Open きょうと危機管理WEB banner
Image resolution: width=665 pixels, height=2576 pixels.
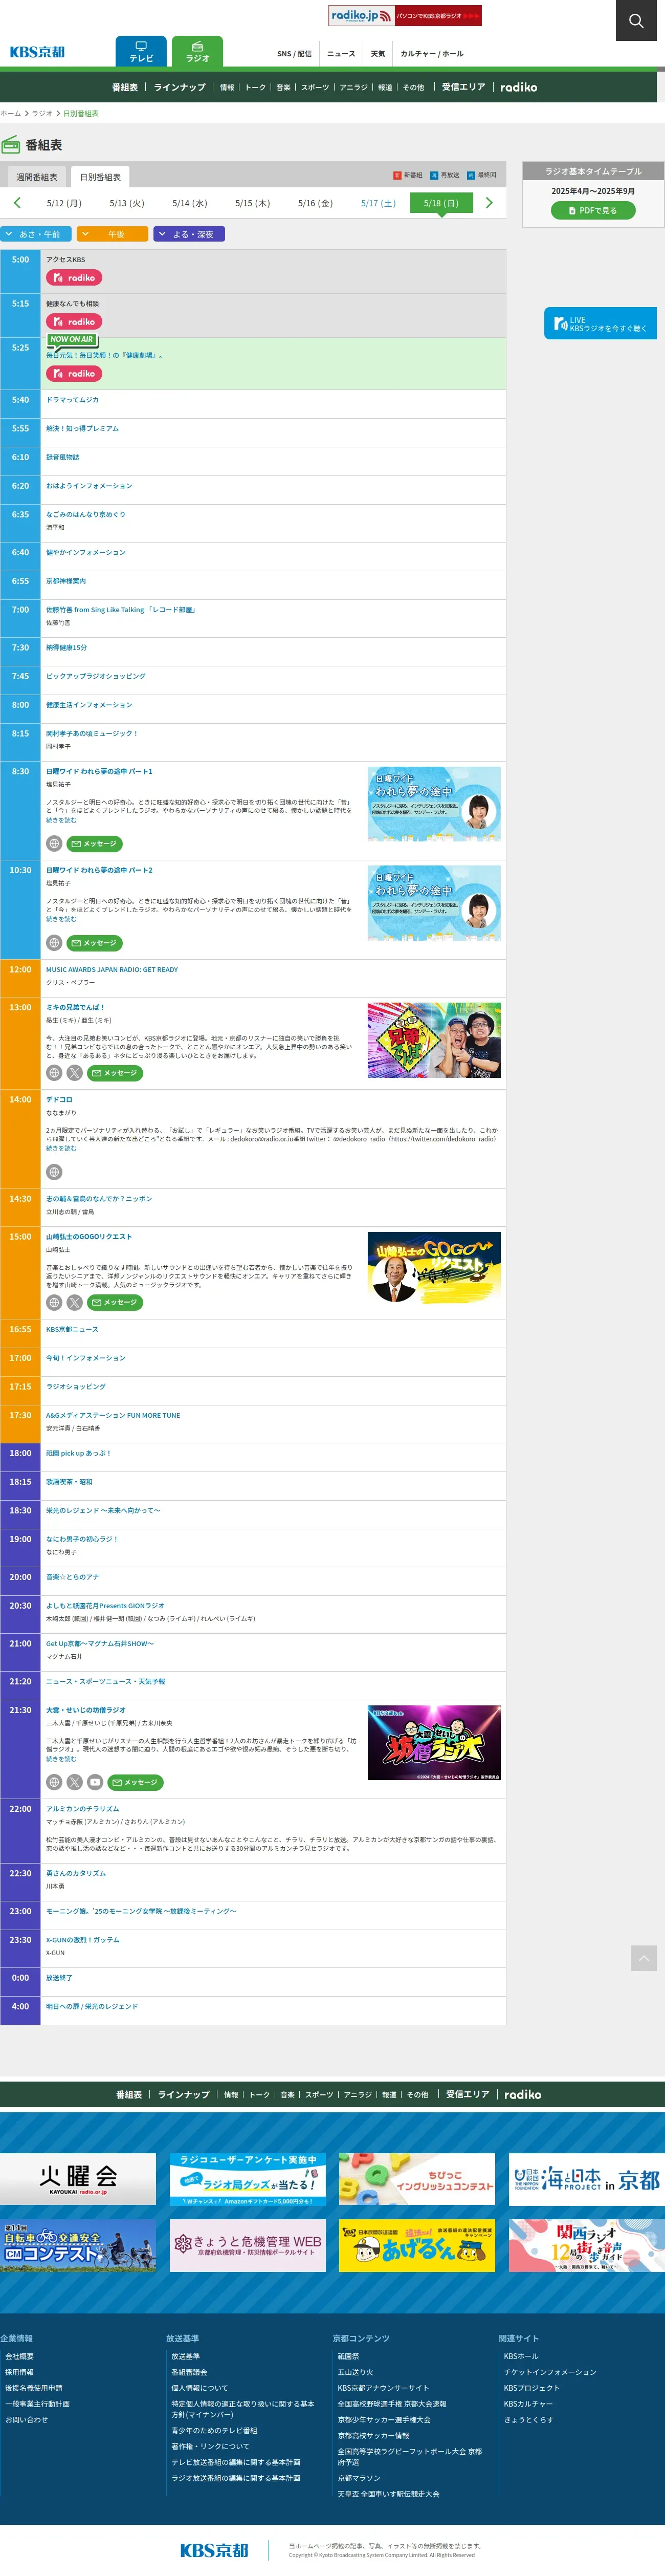pyautogui.click(x=248, y=2245)
